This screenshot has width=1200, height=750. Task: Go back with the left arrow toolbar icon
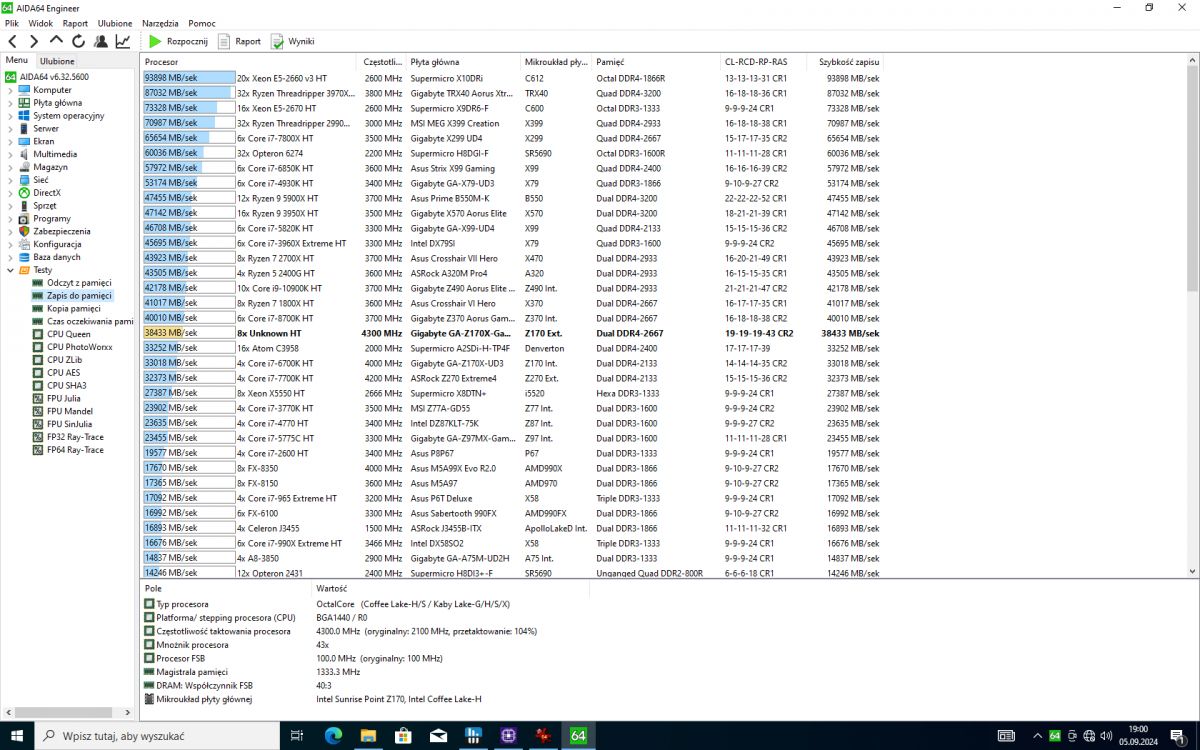pyautogui.click(x=12, y=41)
